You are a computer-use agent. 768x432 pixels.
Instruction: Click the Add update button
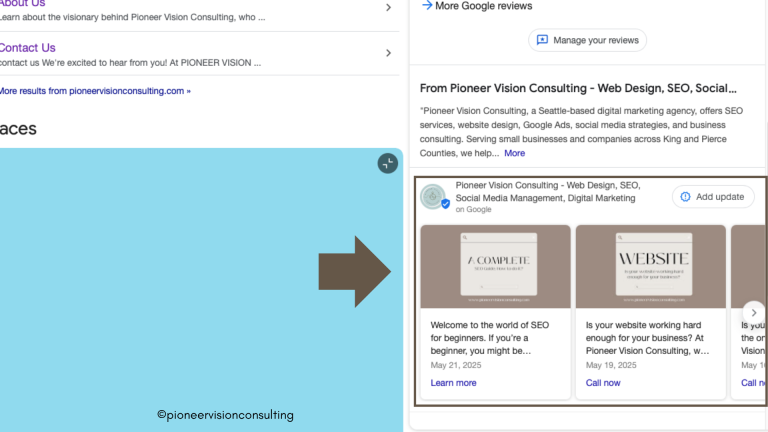(x=713, y=197)
